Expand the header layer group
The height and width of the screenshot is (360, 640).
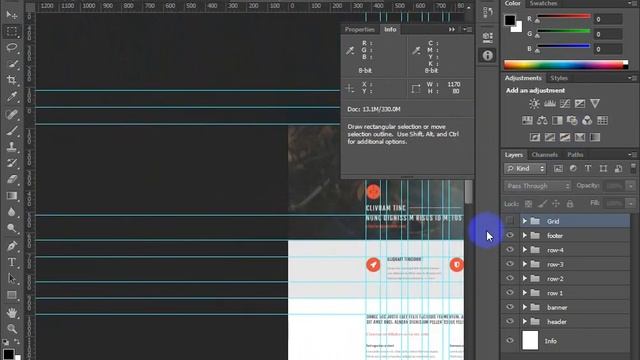(525, 321)
